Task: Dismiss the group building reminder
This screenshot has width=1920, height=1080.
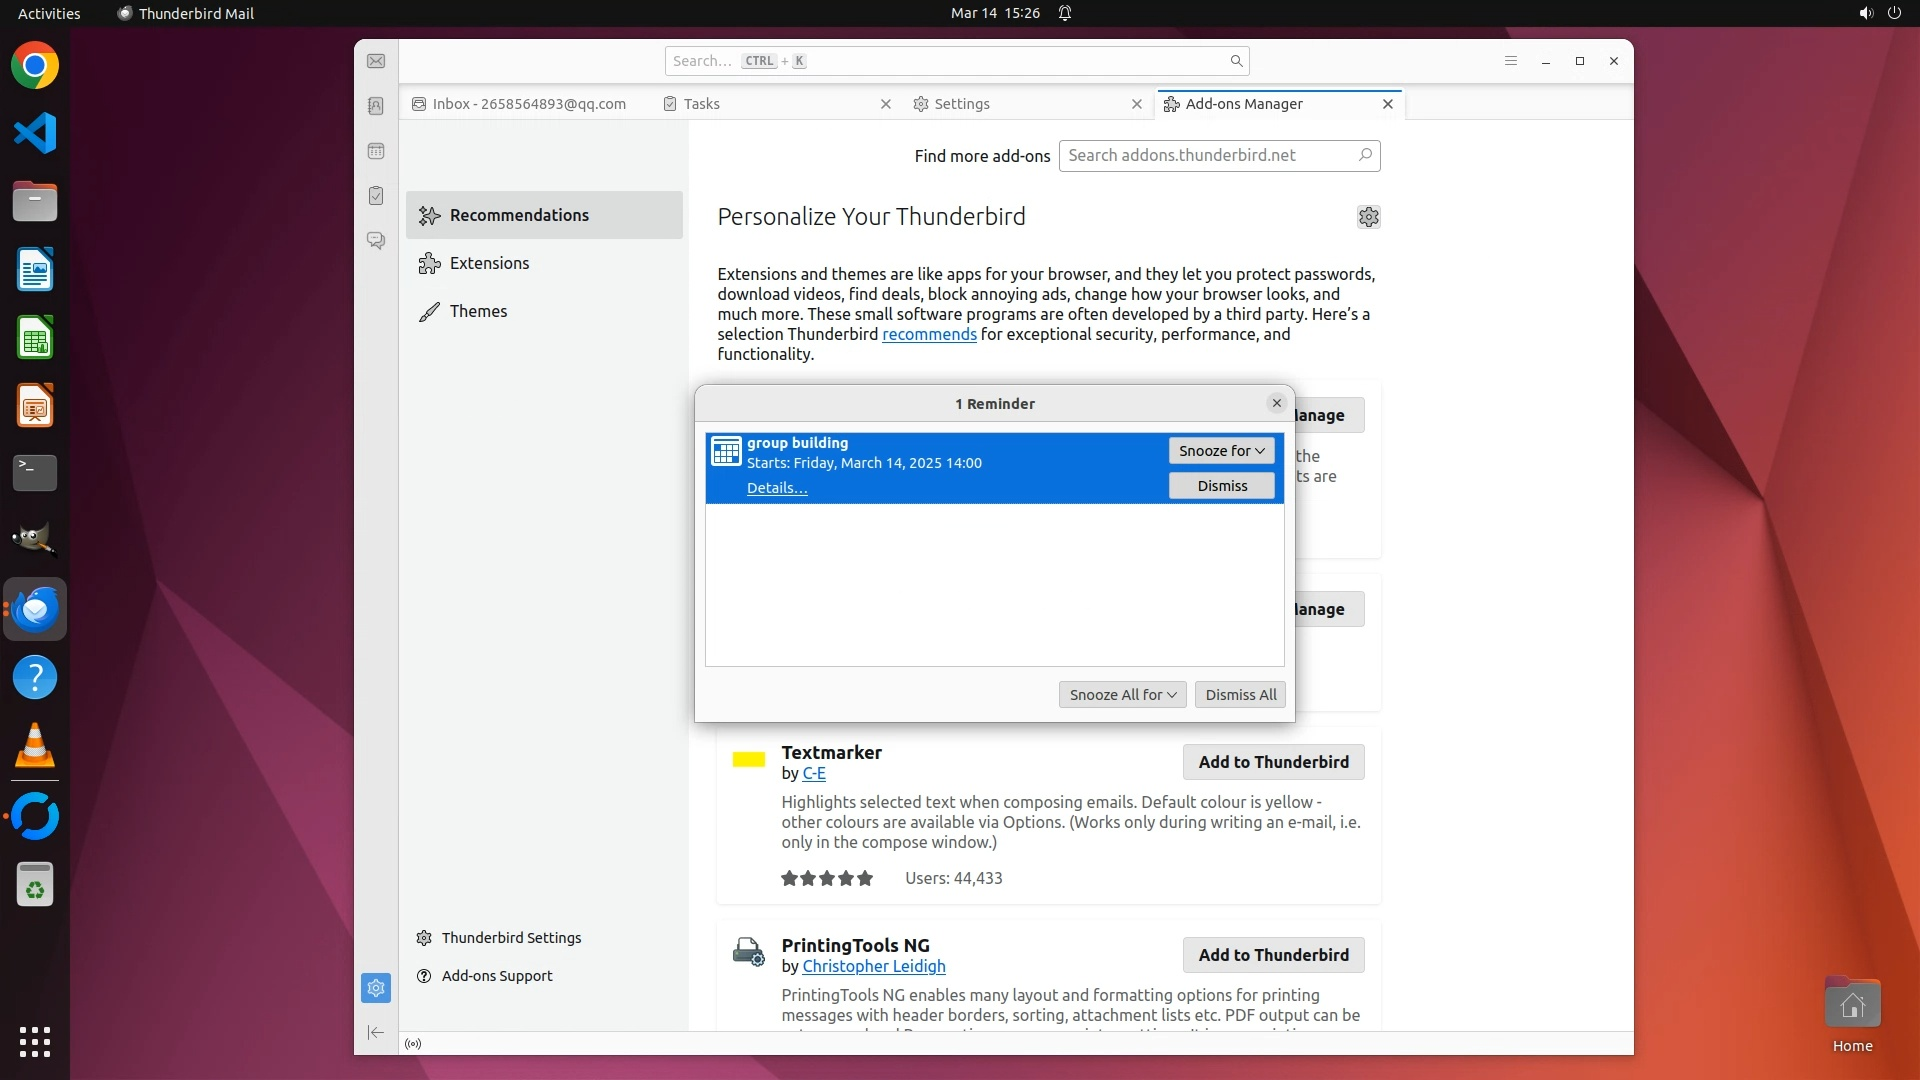Action: click(x=1221, y=486)
